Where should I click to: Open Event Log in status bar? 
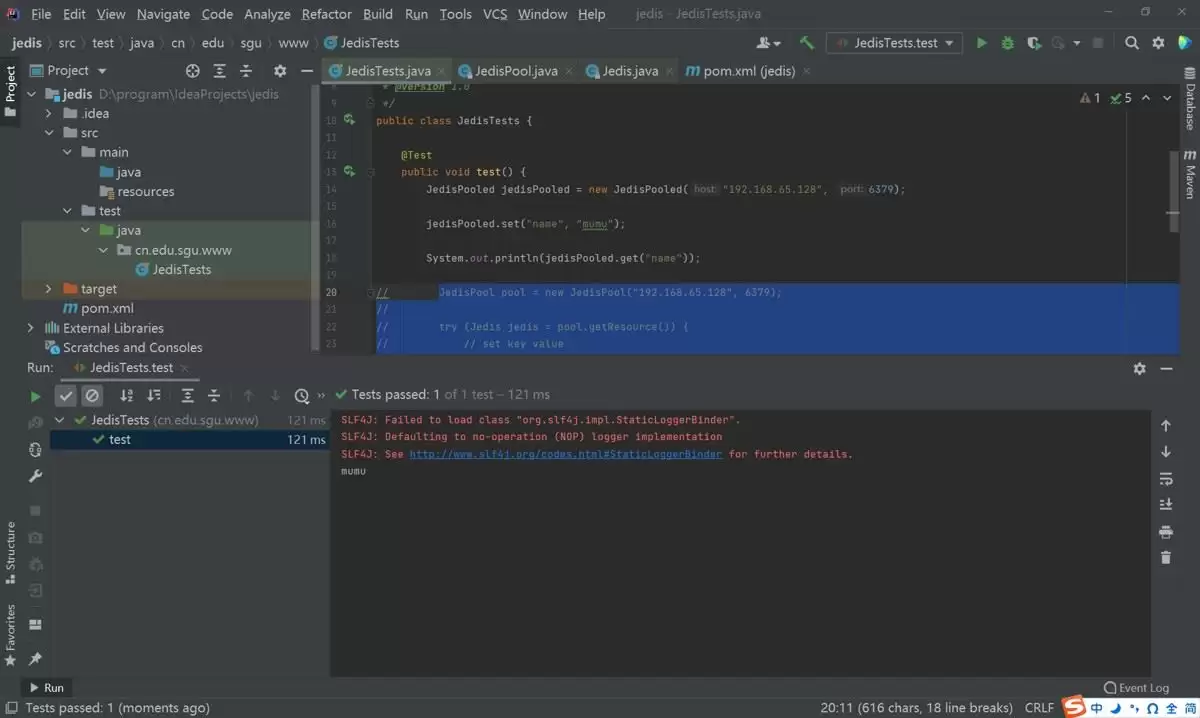pos(1136,688)
